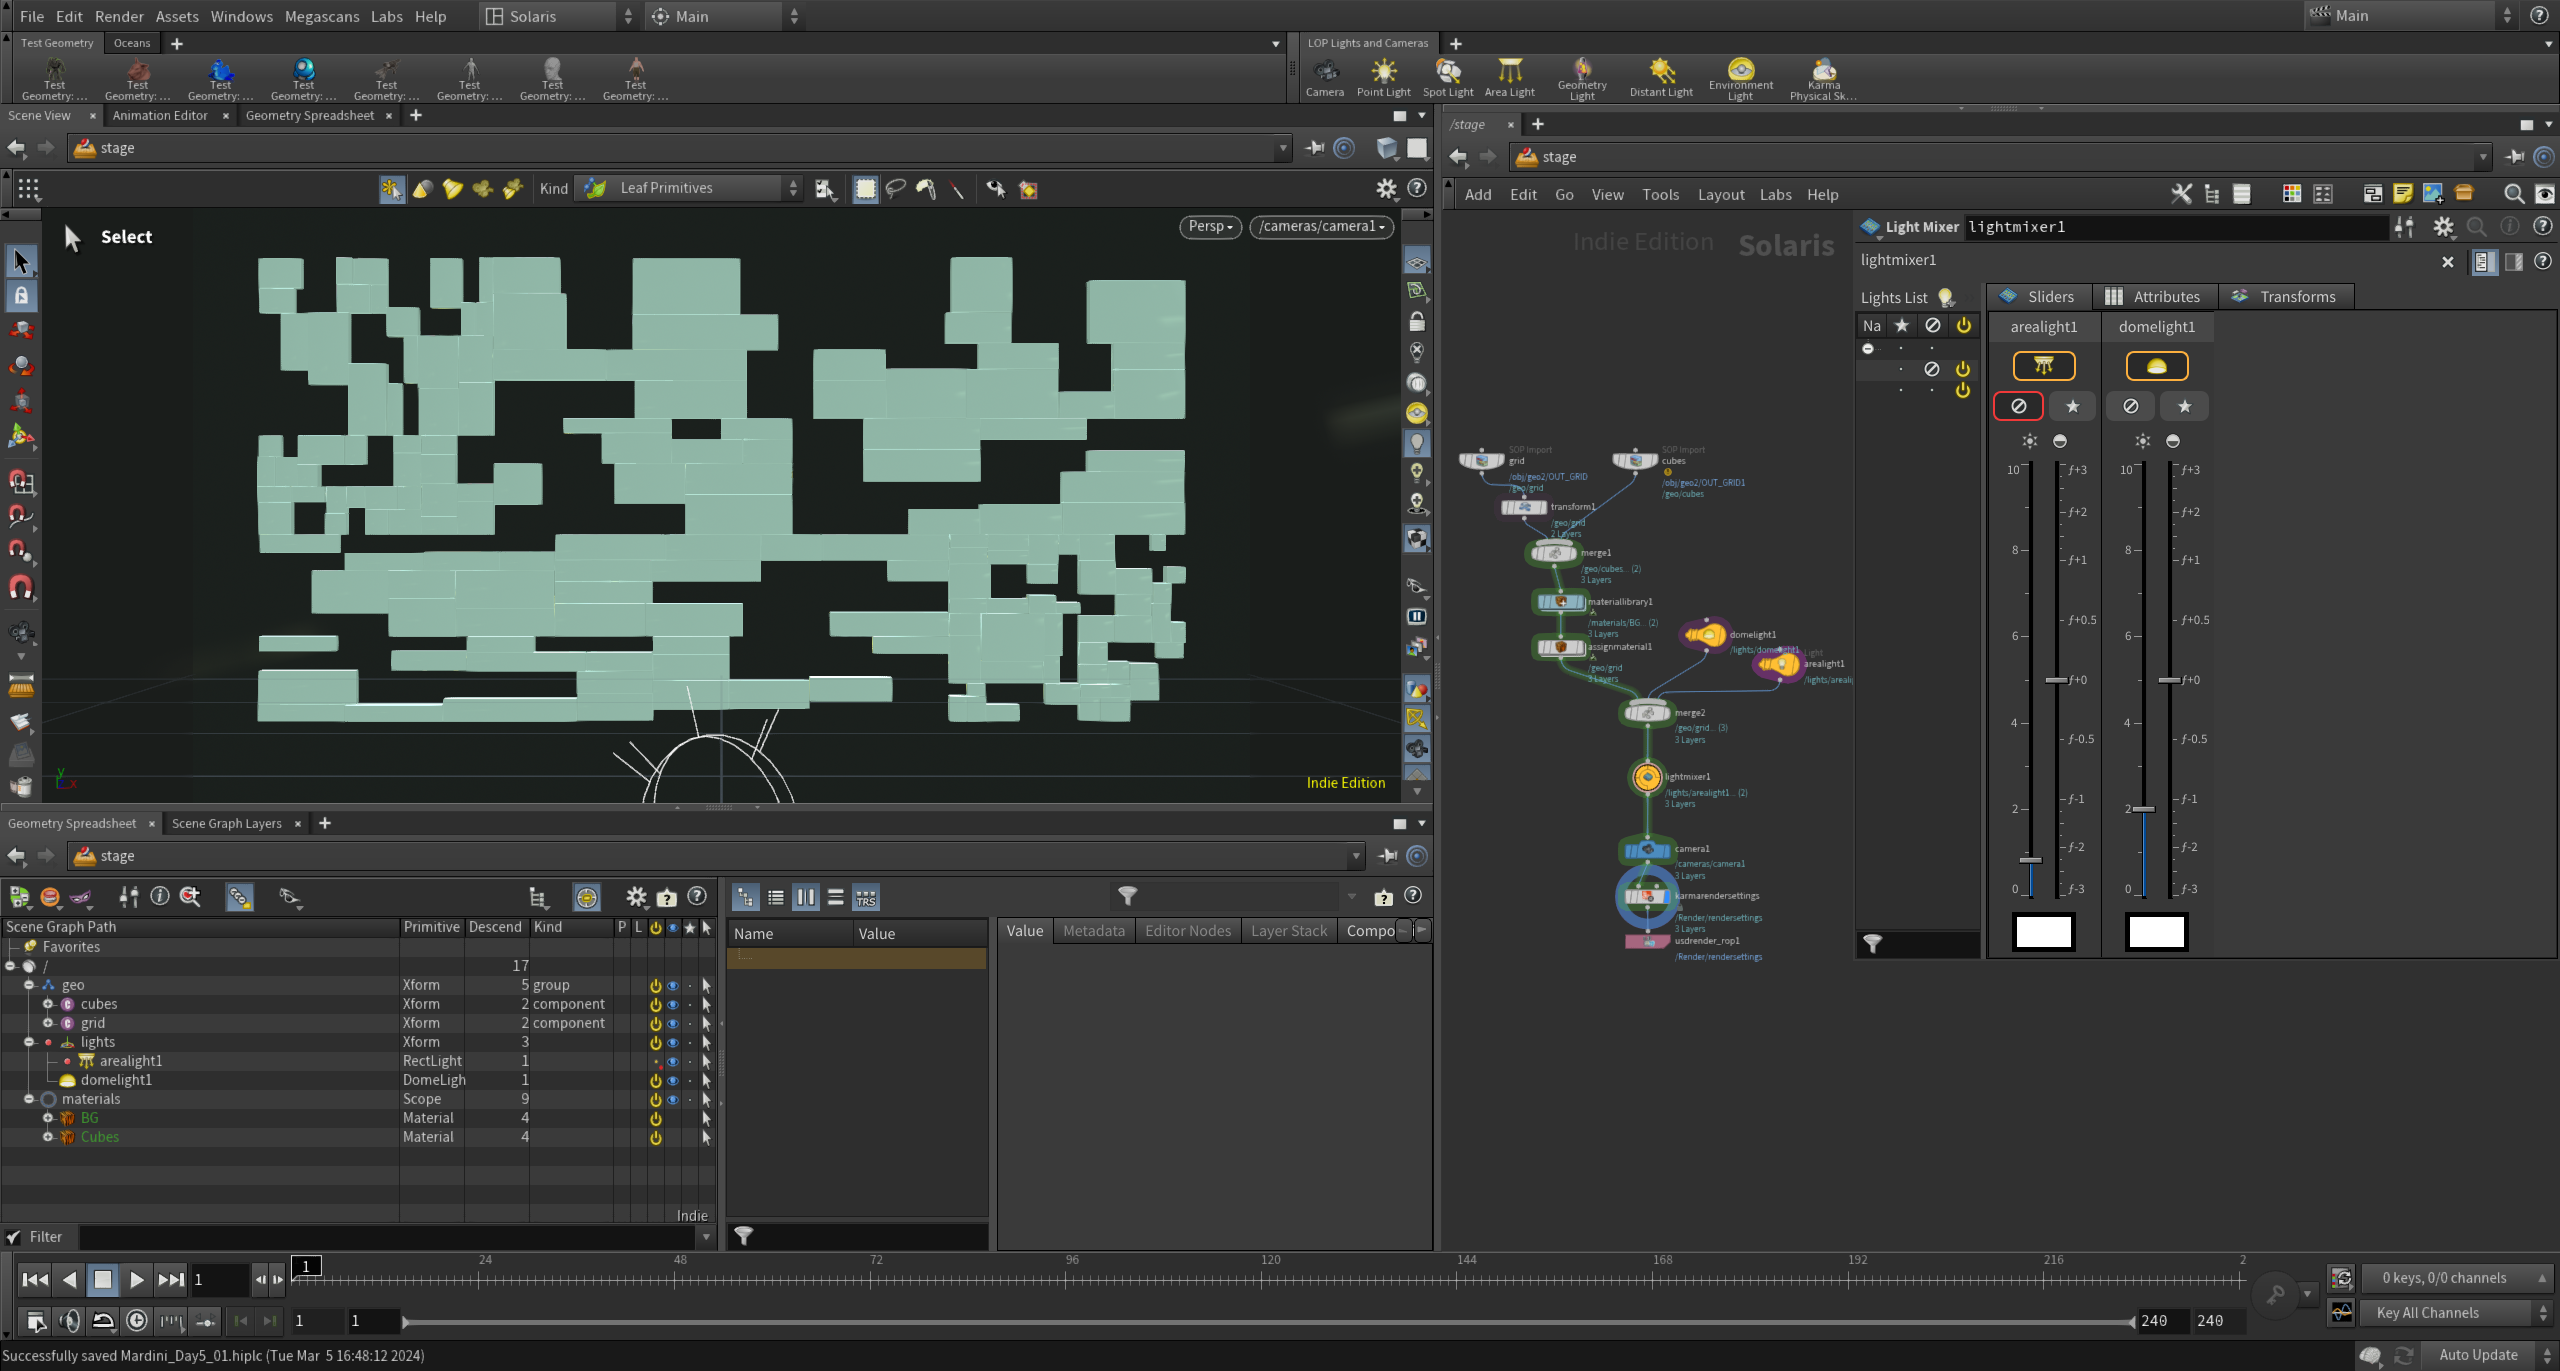The image size is (2560, 1371).
Task: Toggle activation power icon for BG material
Action: (656, 1118)
